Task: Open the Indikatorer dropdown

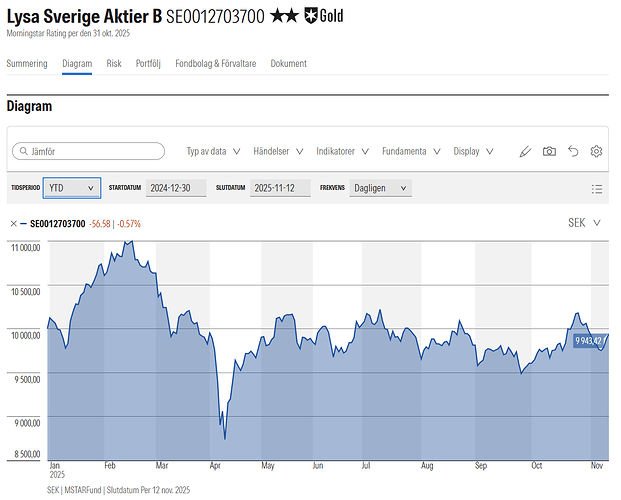Action: pyautogui.click(x=342, y=152)
